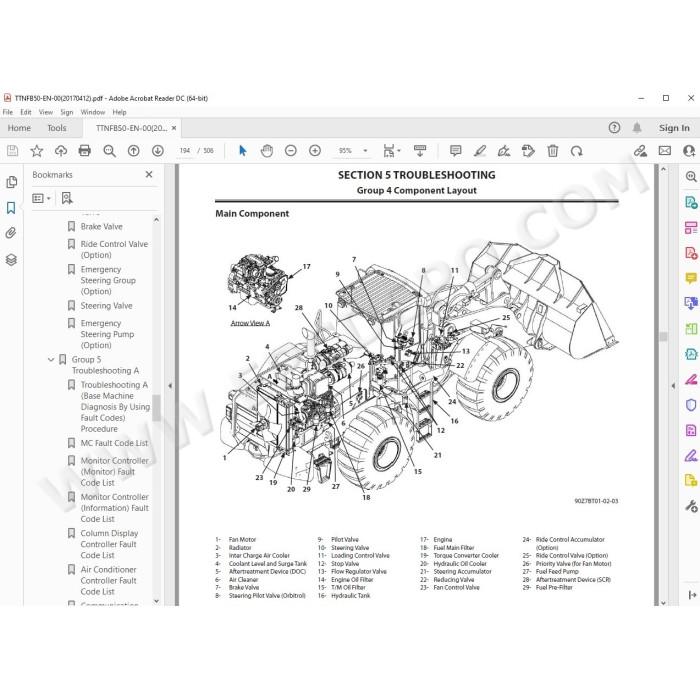Open the Column Display Controller Fault bookmark
700x700 pixels.
pyautogui.click(x=109, y=544)
